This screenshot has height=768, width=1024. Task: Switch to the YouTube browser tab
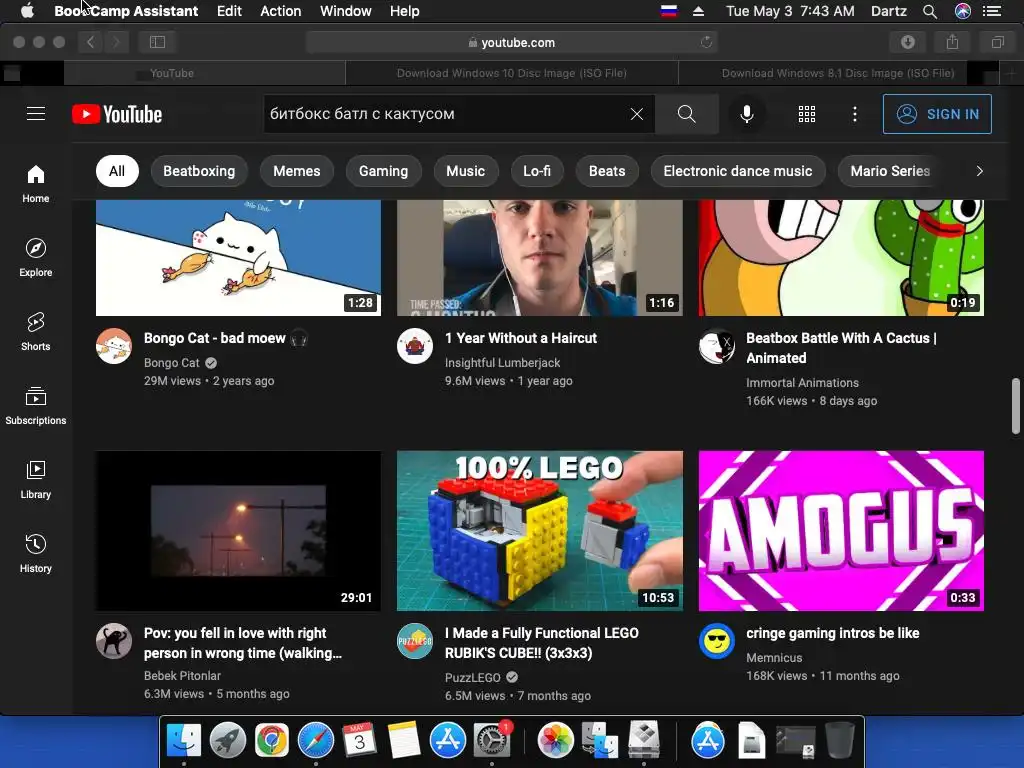coord(172,73)
